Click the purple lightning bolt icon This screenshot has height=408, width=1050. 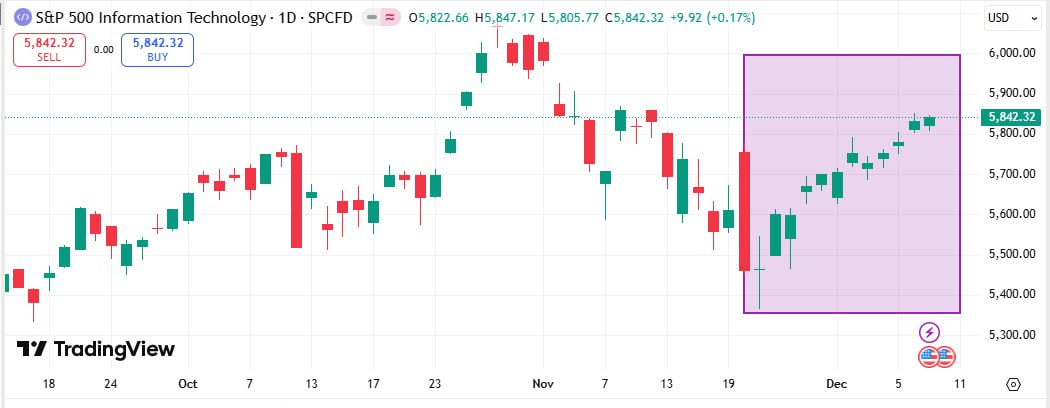[x=929, y=332]
